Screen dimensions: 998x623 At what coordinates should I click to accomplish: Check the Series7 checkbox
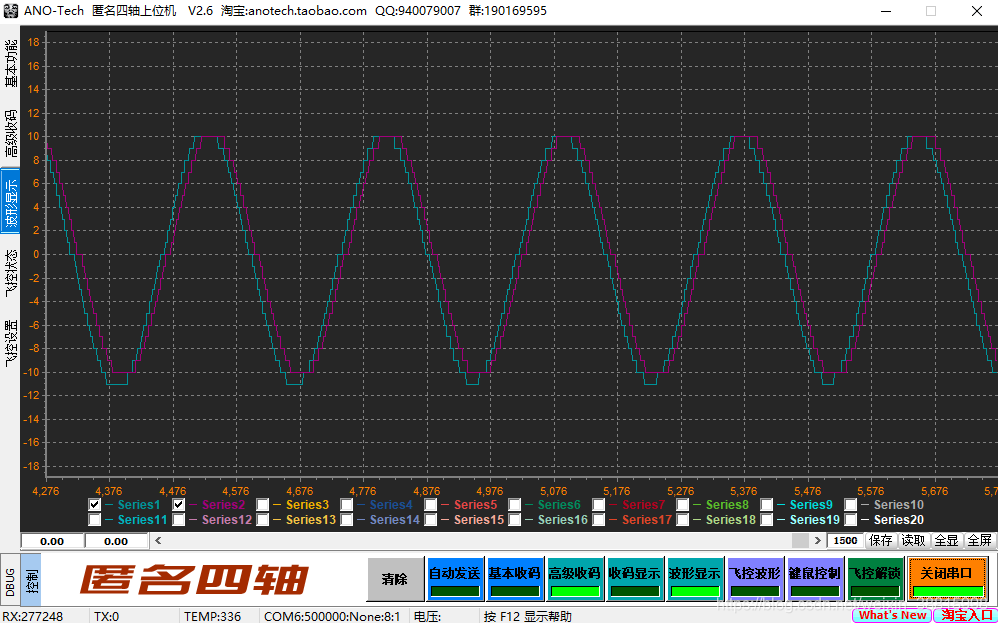598,505
